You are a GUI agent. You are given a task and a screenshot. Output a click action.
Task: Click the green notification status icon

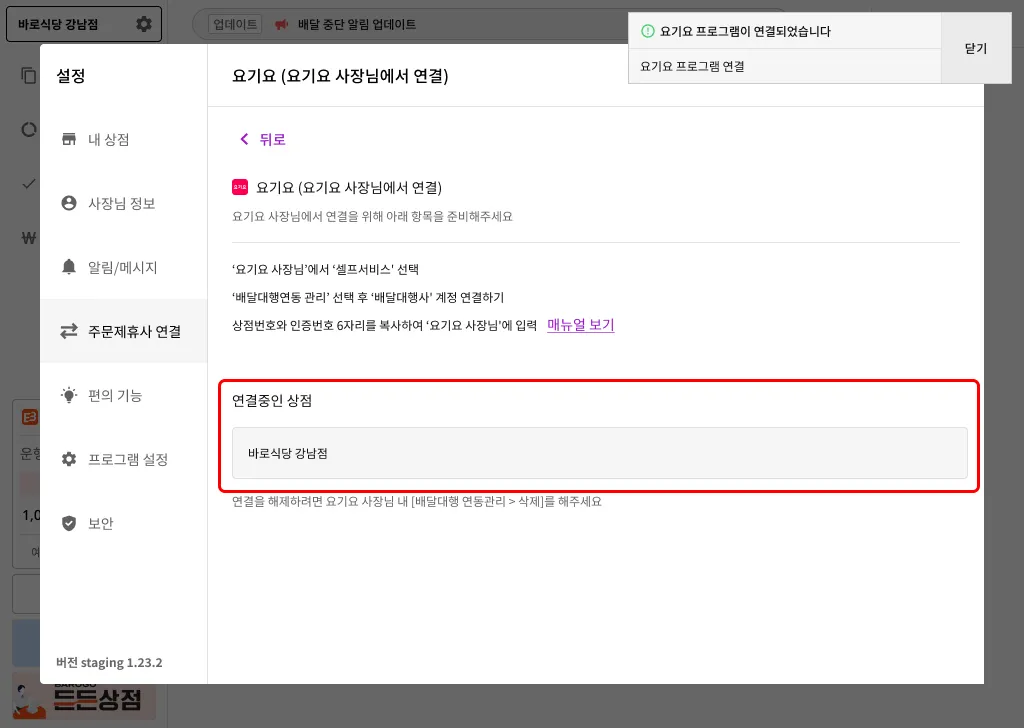pos(647,31)
